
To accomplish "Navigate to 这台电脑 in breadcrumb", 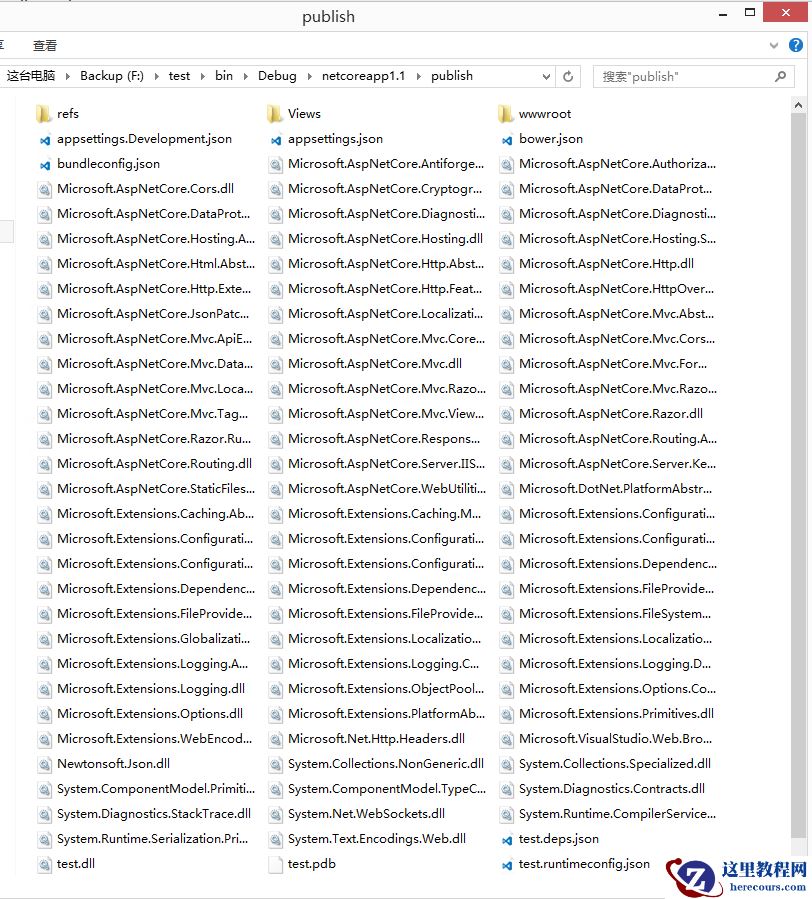I will click(x=31, y=76).
